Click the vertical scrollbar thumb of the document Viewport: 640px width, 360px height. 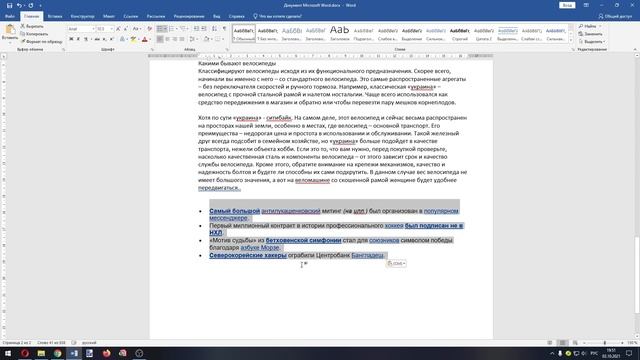tap(637, 276)
